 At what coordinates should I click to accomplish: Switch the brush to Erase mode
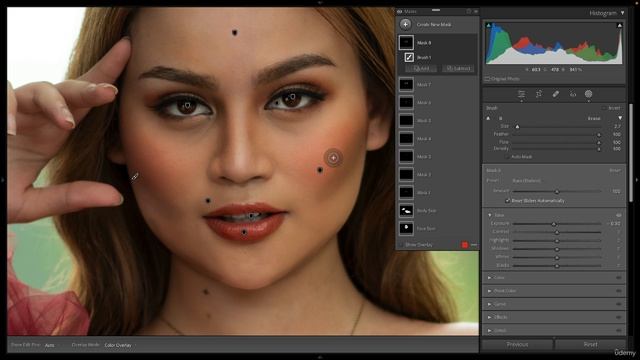tap(594, 118)
